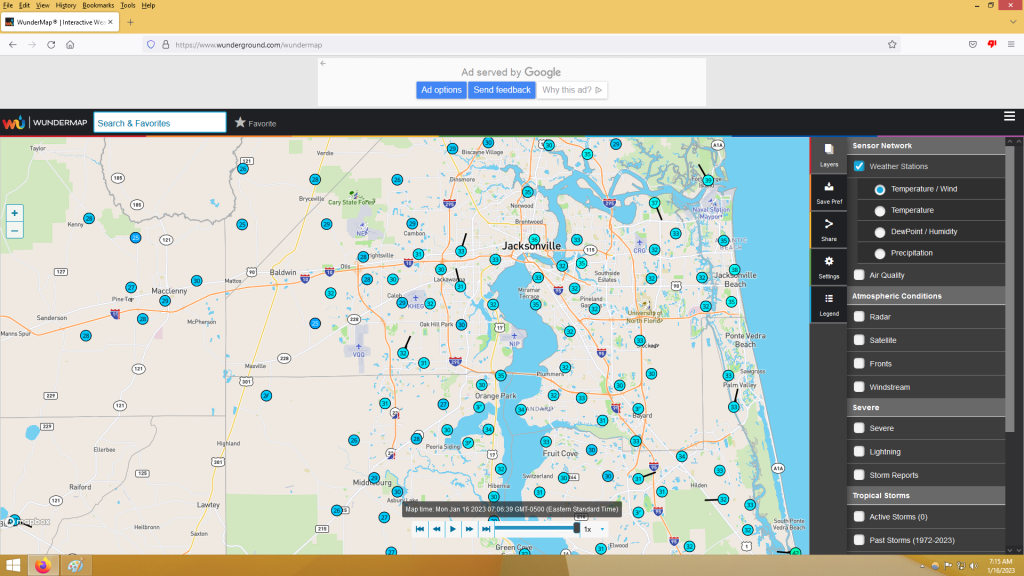Open the list all tabs dropdown
Screen dimensions: 1024x576
(1013, 22)
